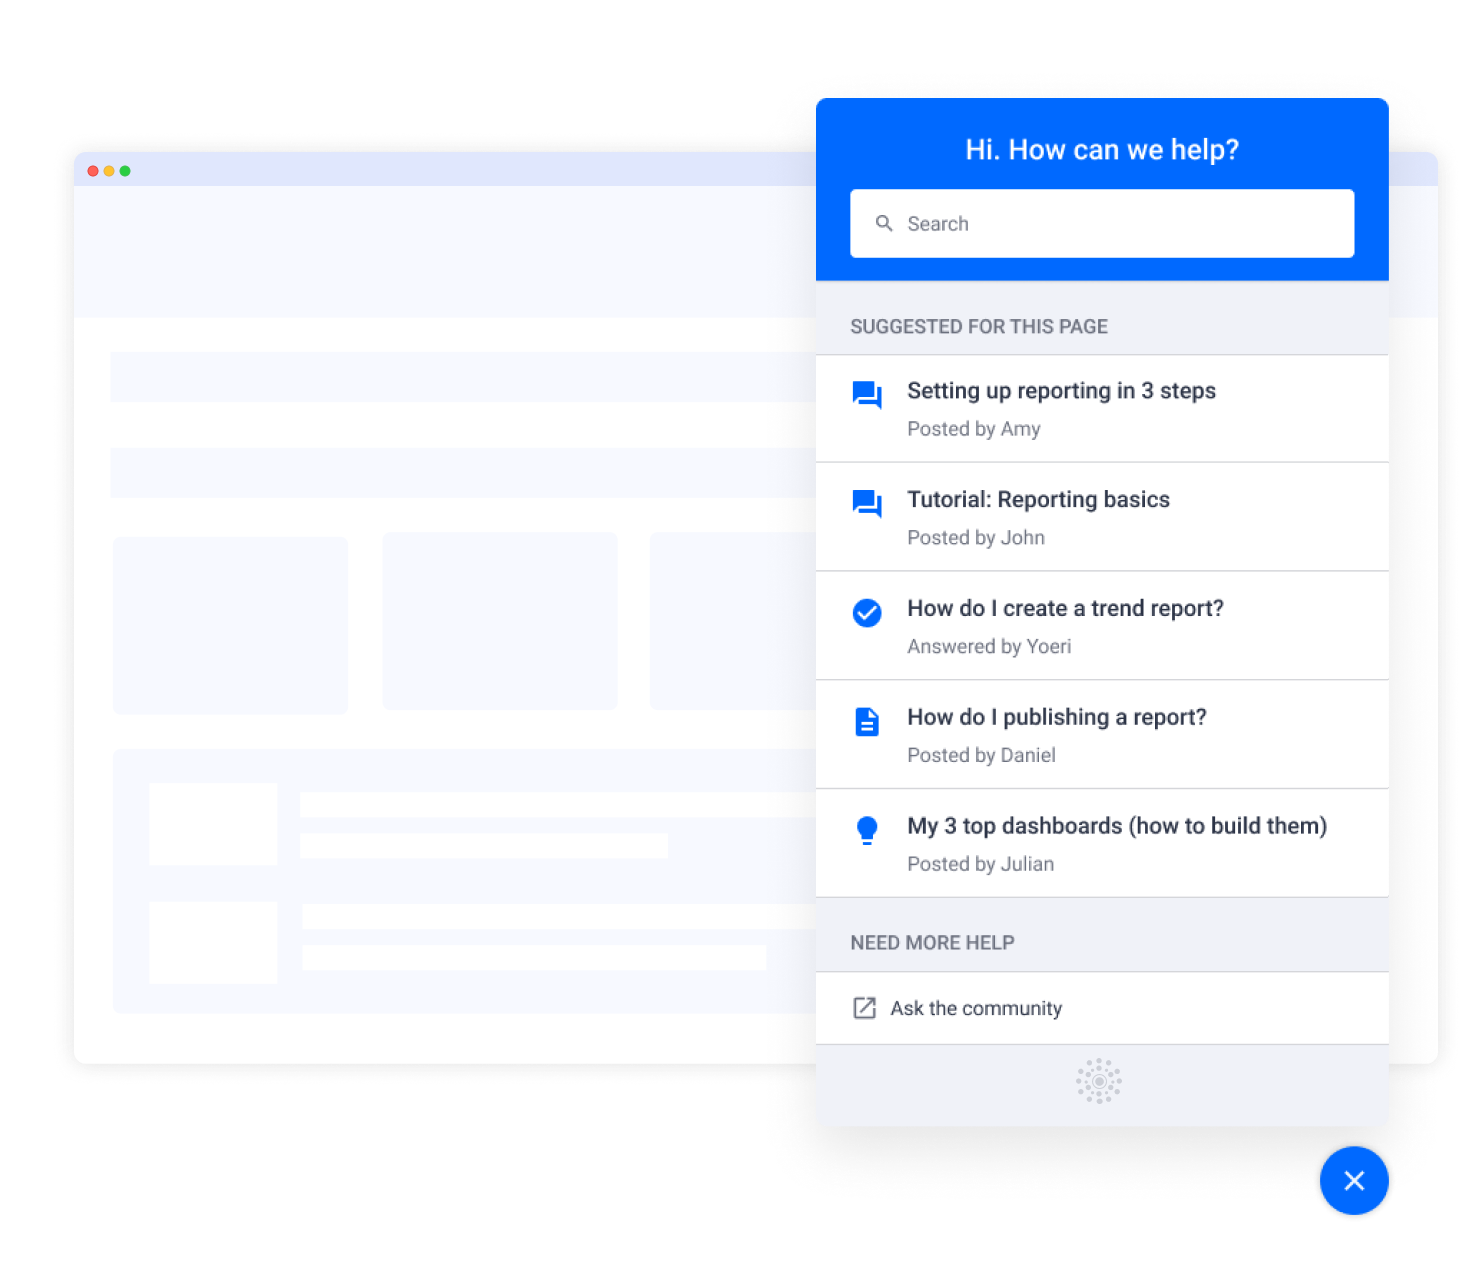1480x1266 pixels.
Task: Click the loading spinner at the widget bottom
Action: tap(1099, 1081)
